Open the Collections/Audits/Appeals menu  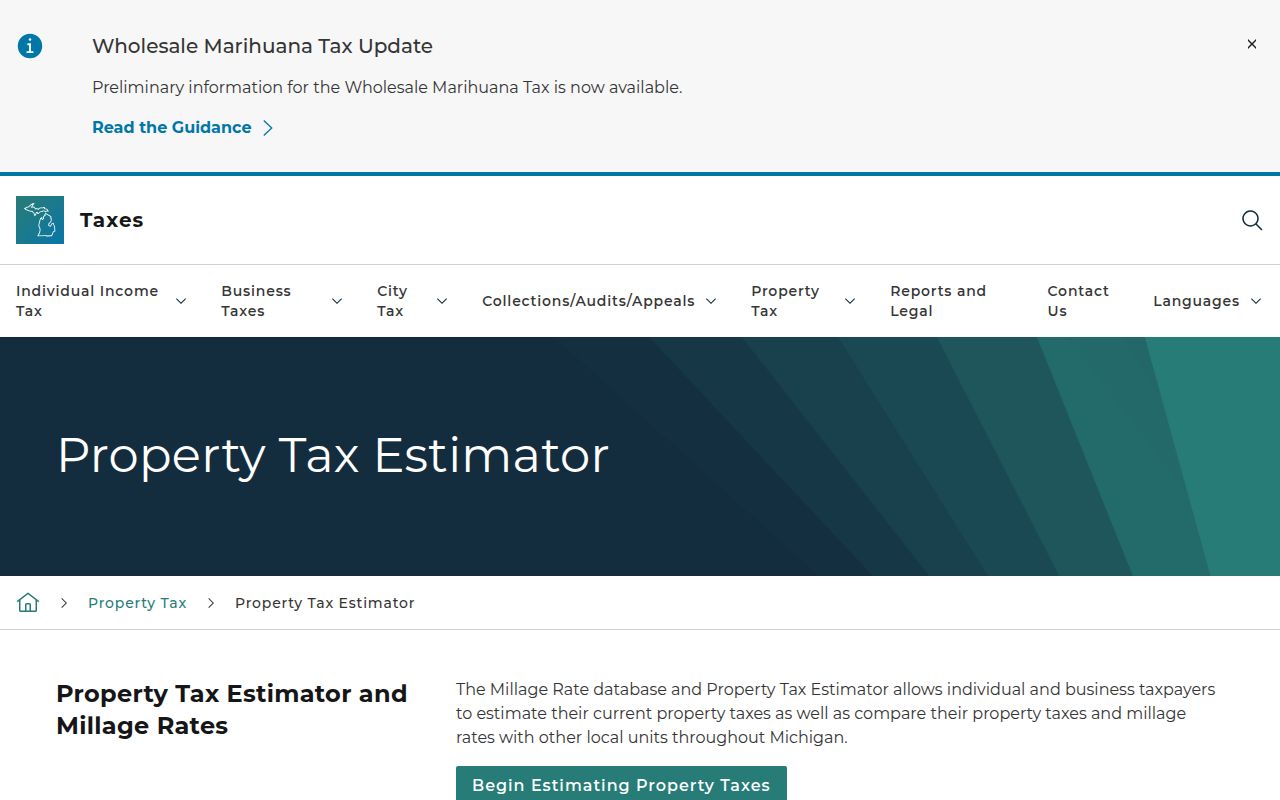pos(588,301)
